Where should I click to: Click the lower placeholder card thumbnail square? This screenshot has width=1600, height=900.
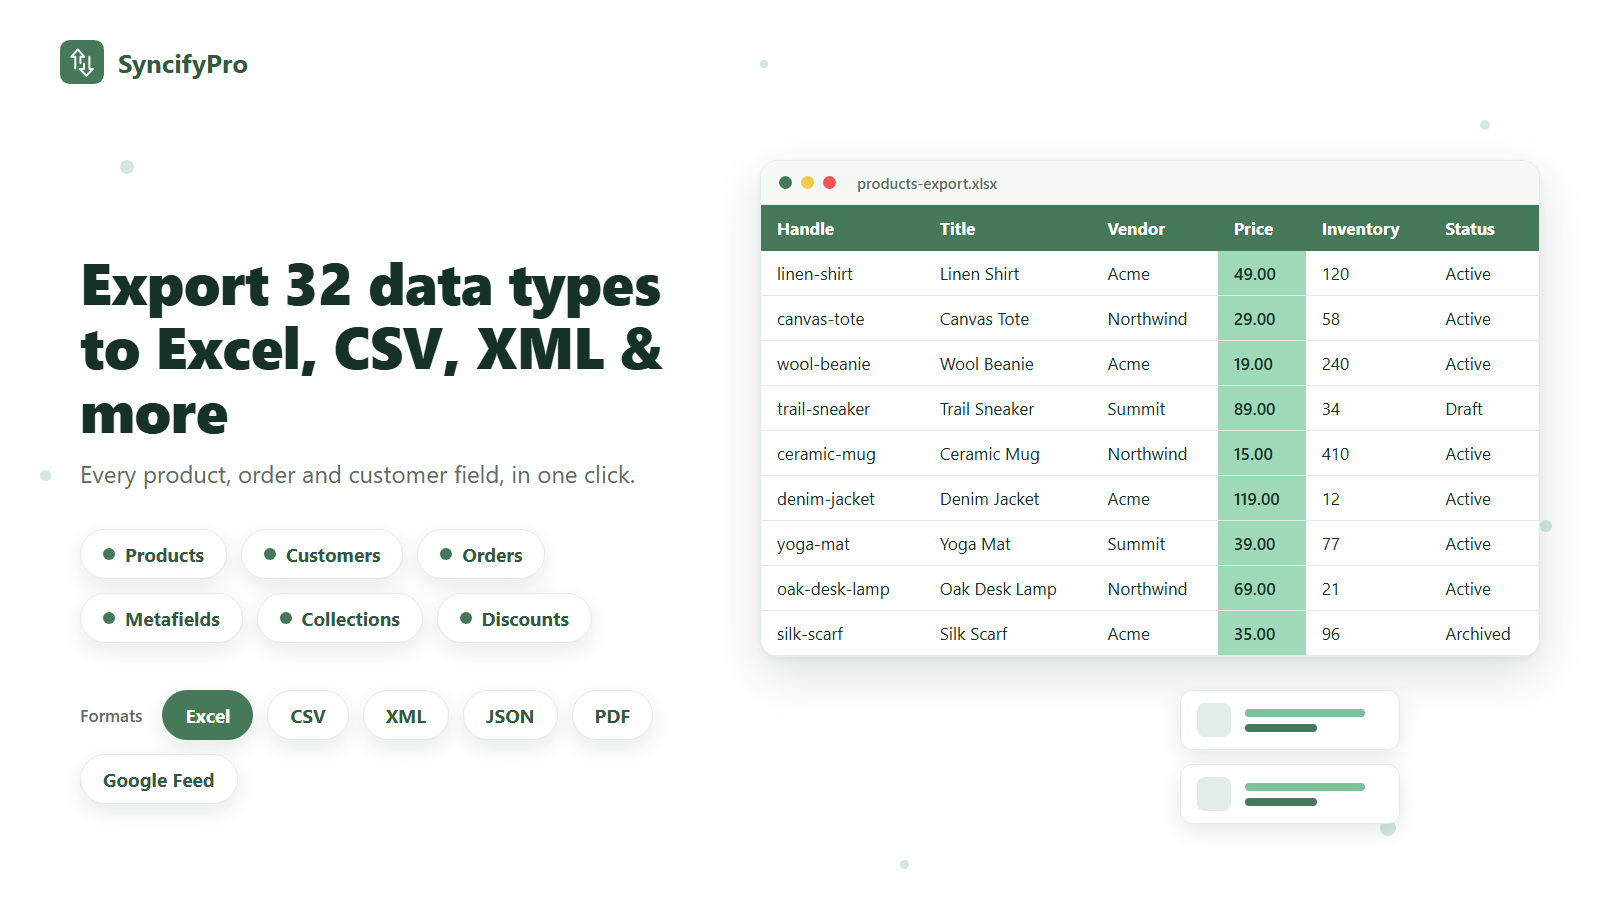[x=1214, y=794]
